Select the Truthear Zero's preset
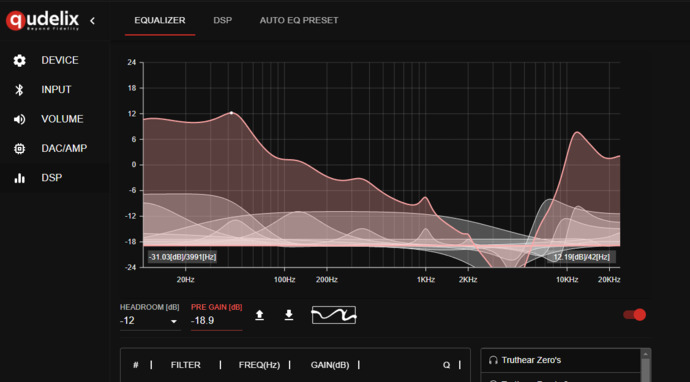Image resolution: width=690 pixels, height=382 pixels. click(x=561, y=360)
